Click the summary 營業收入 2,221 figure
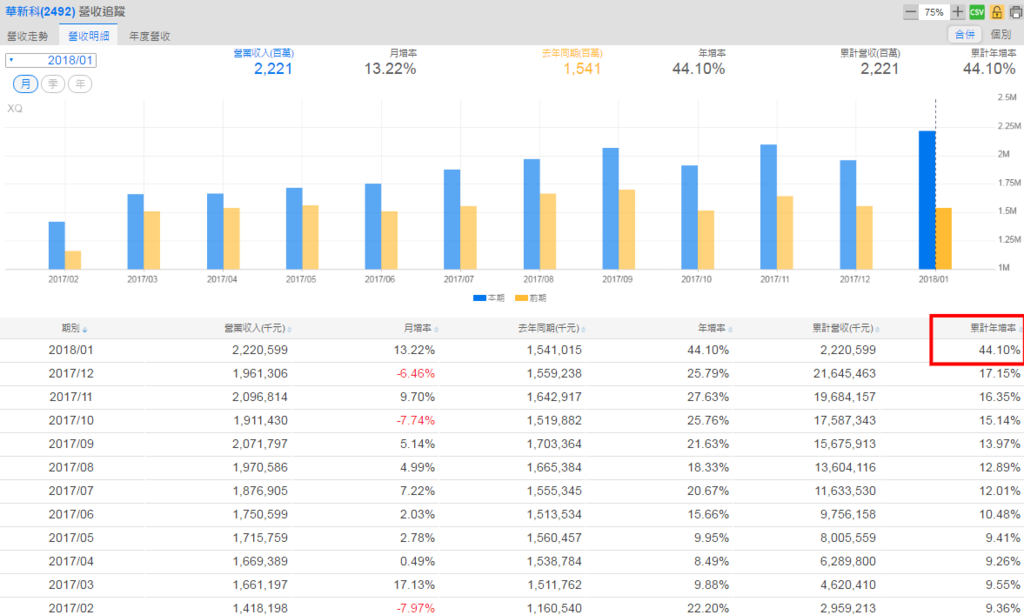 (273, 69)
